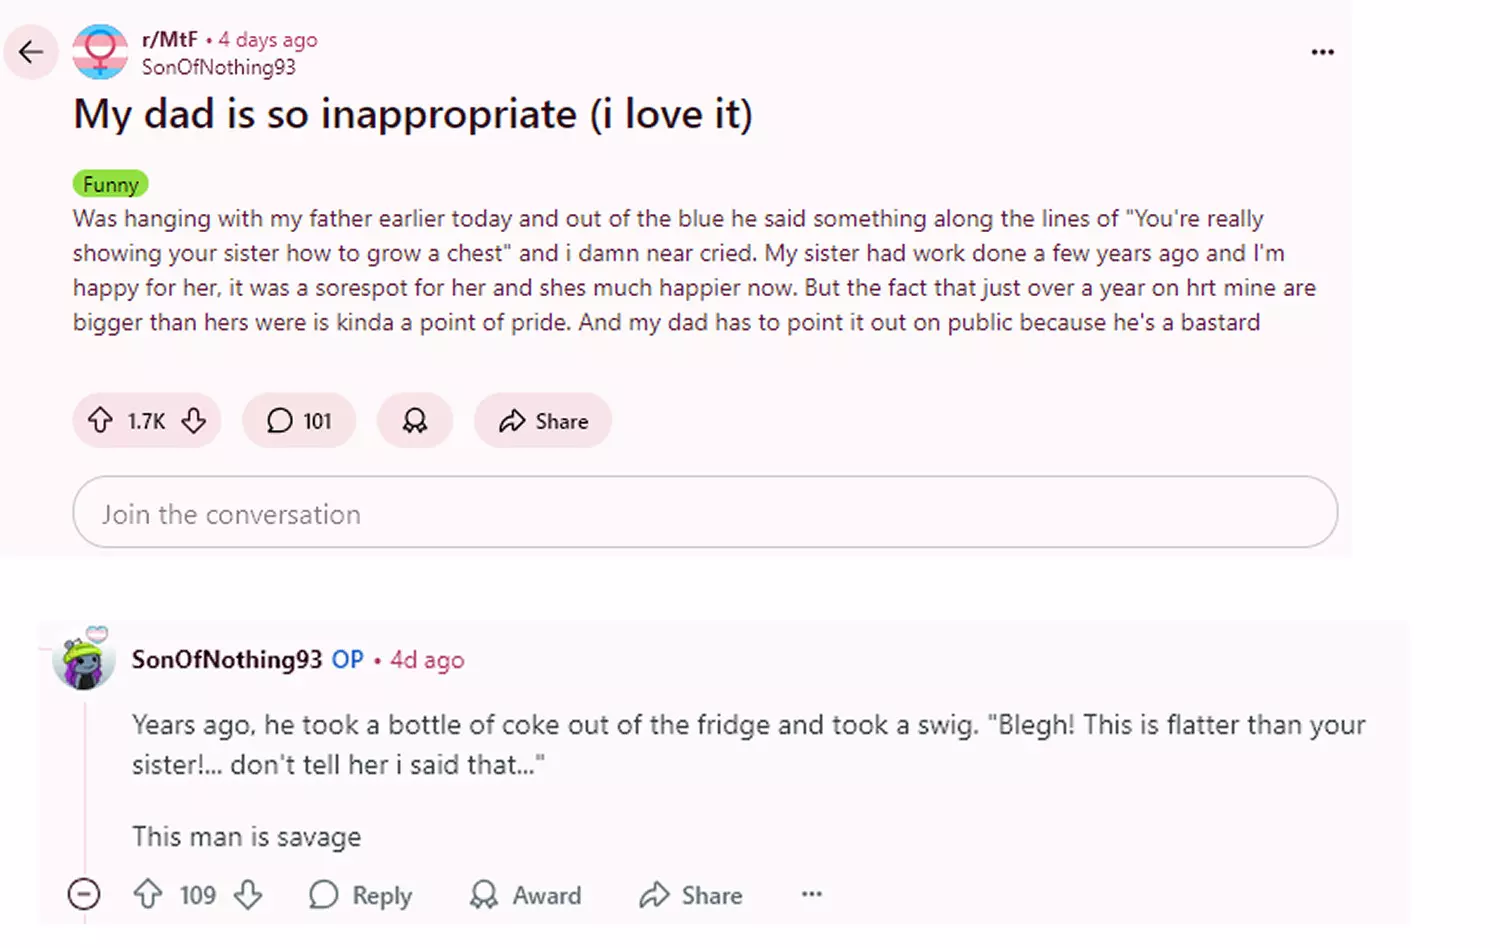Click the Join the conversation field
This screenshot has height=948, width=1500.
click(x=705, y=512)
